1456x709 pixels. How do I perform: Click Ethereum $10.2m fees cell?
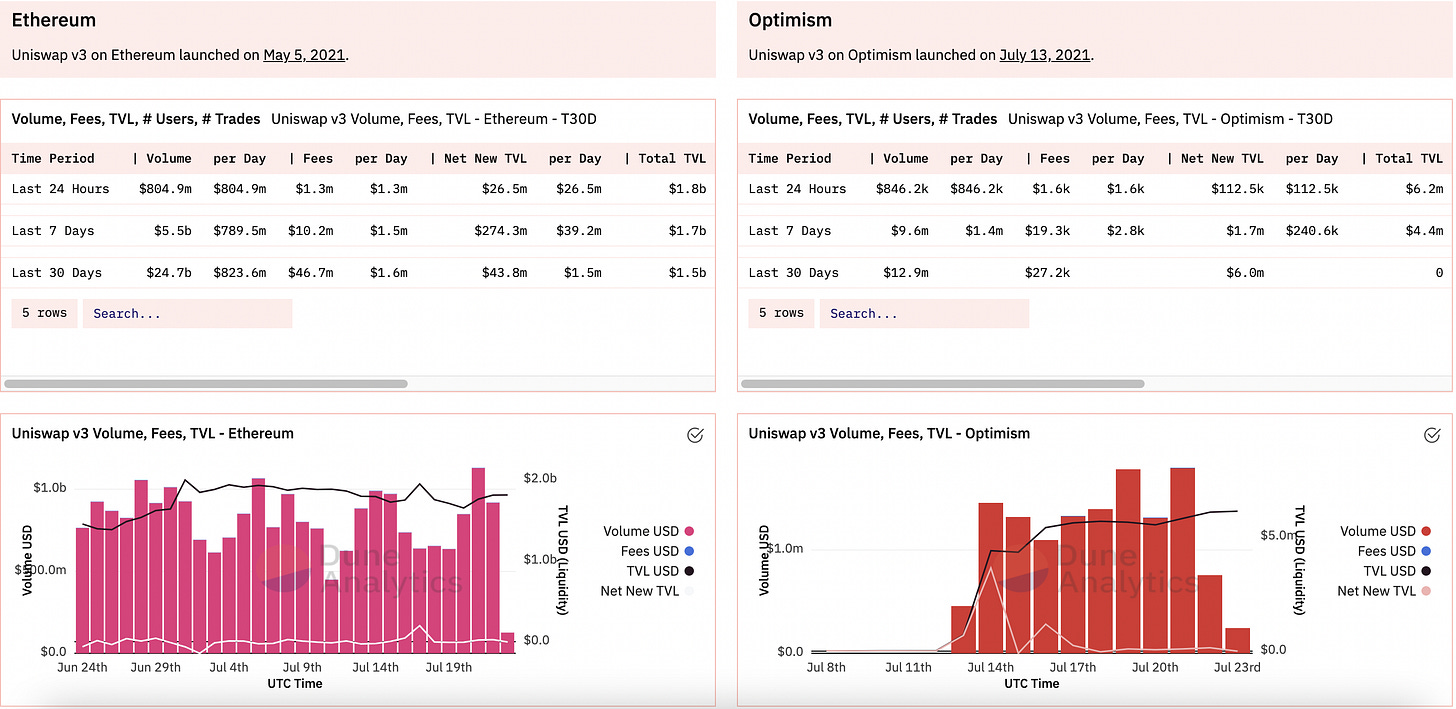click(x=310, y=231)
